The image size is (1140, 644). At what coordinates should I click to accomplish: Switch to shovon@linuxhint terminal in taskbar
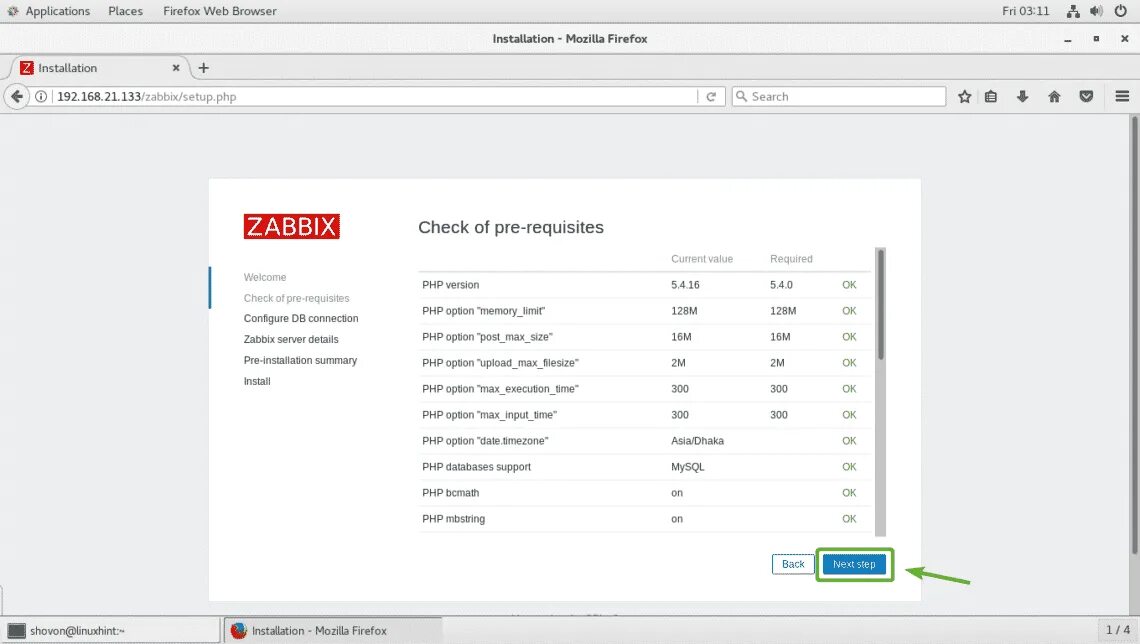(x=111, y=630)
